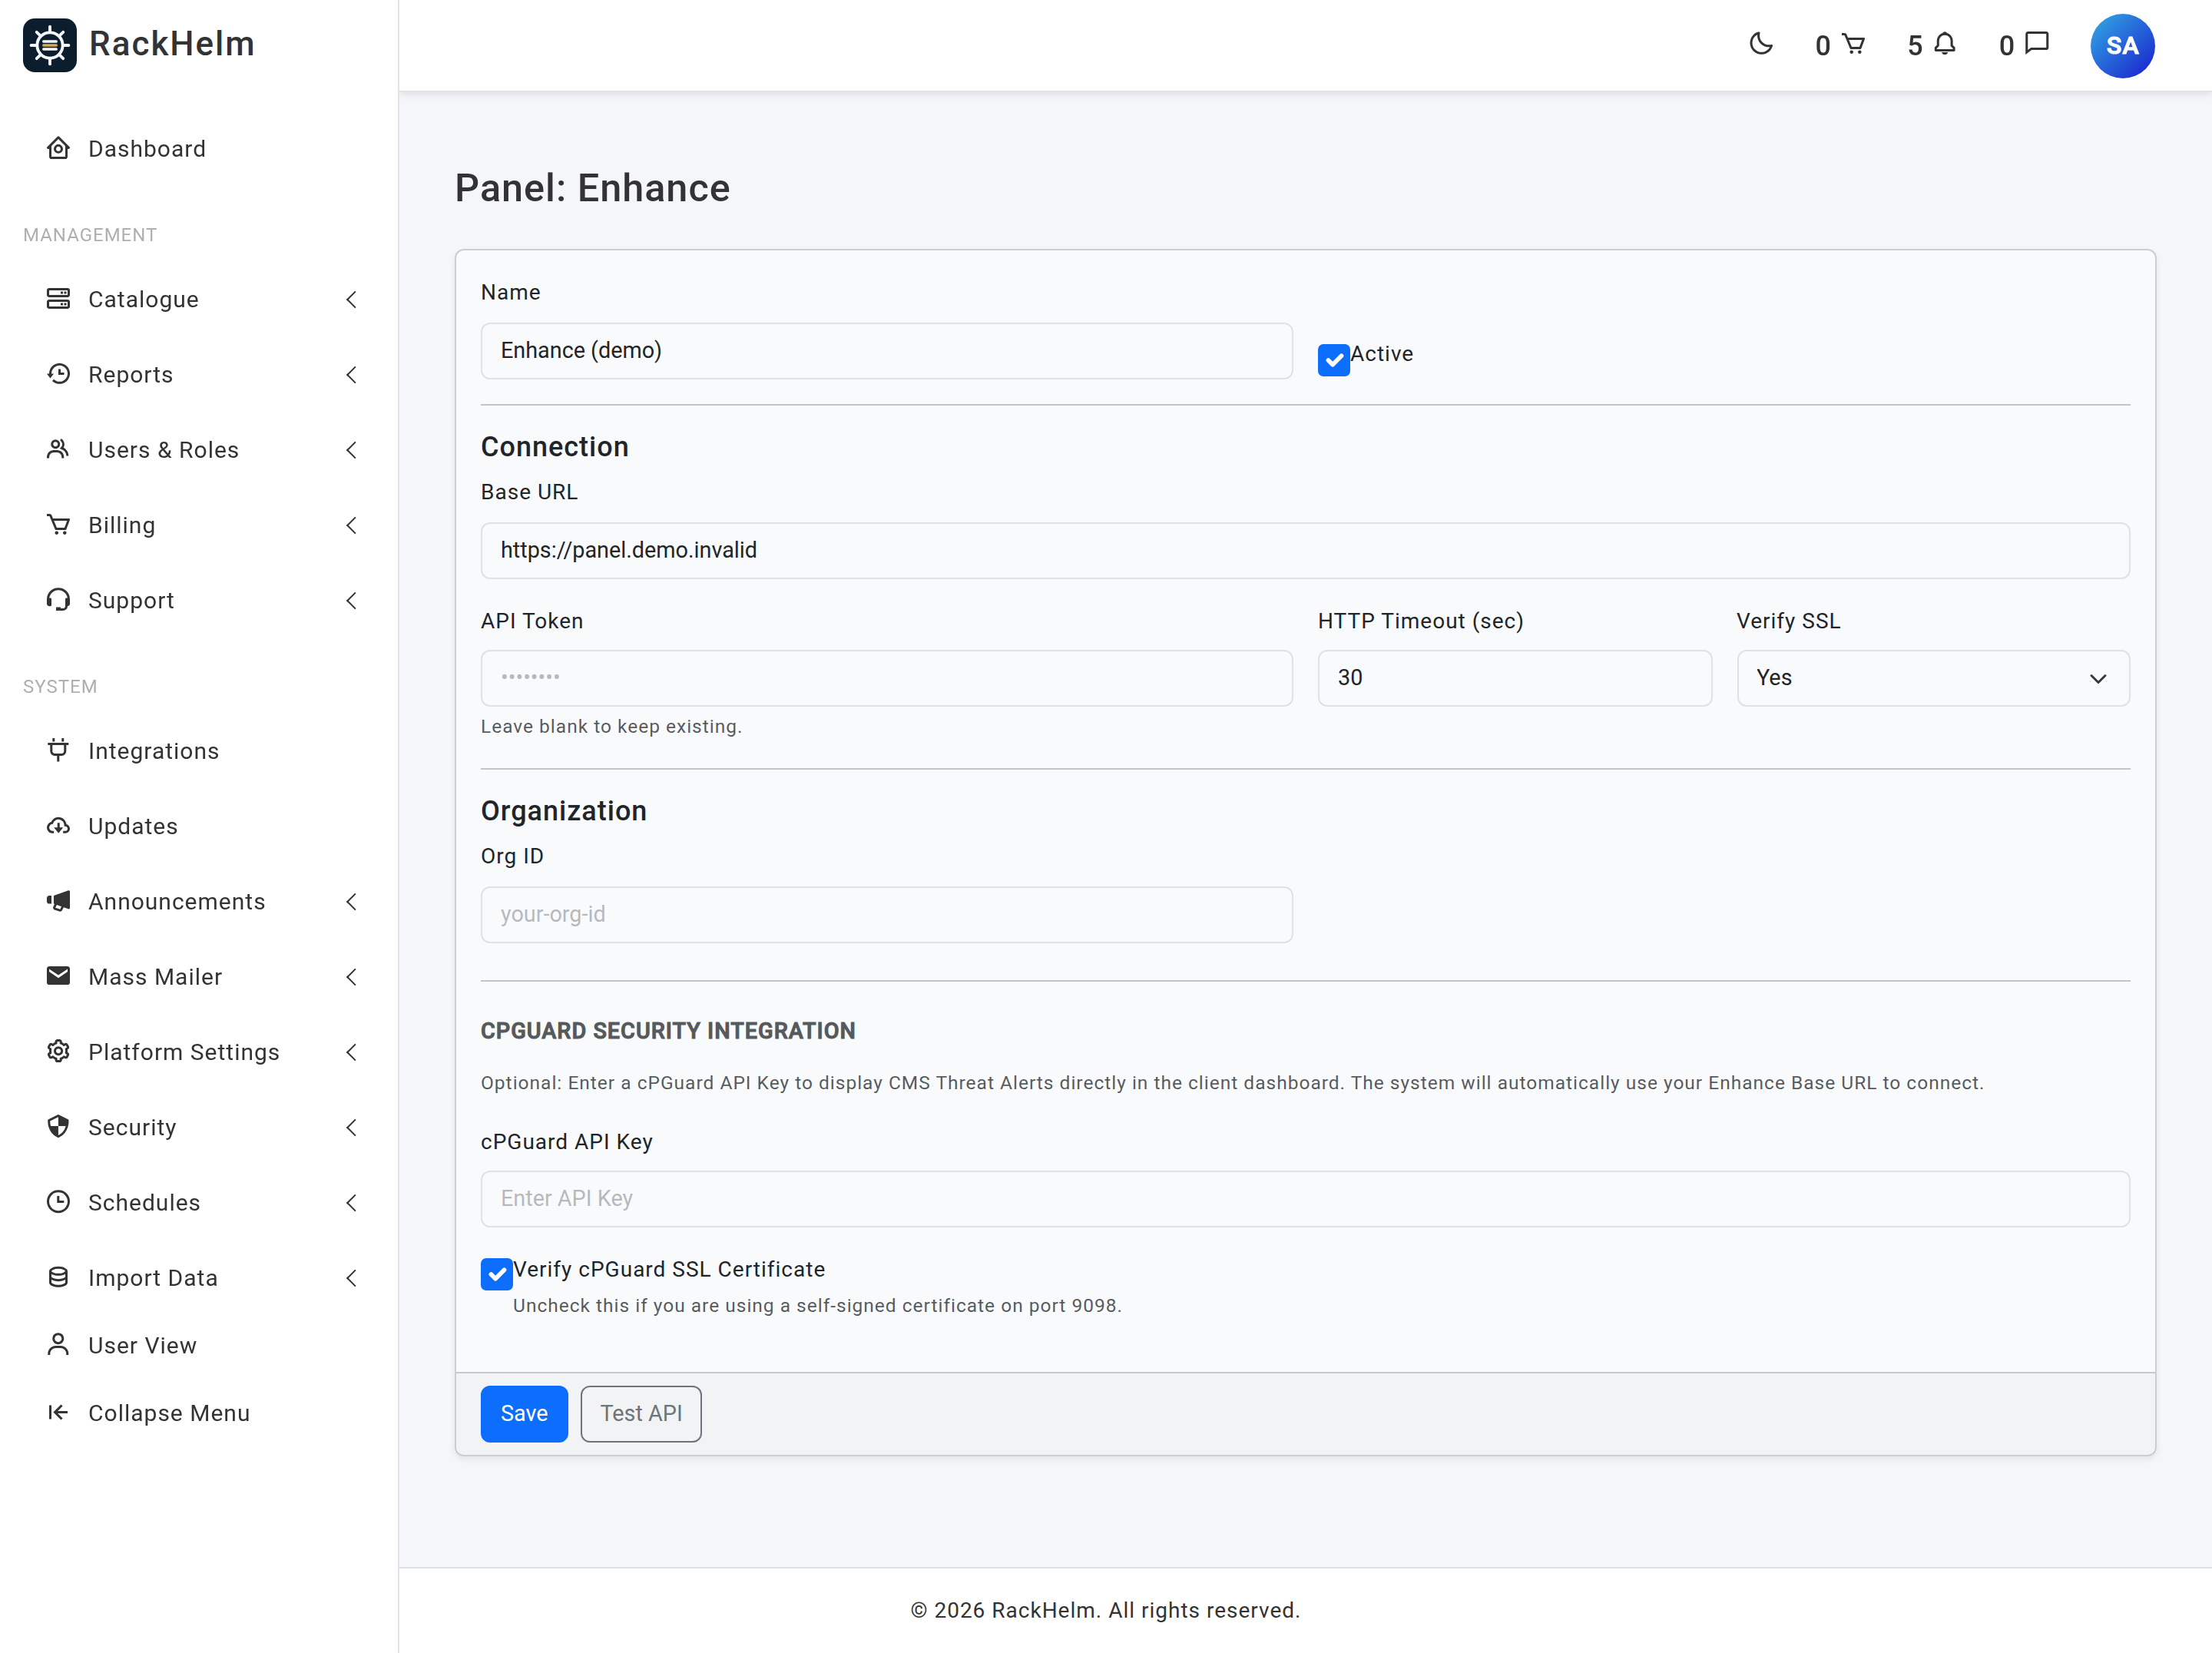The height and width of the screenshot is (1653, 2212).
Task: Click the Users & Roles people icon
Action: click(x=58, y=449)
